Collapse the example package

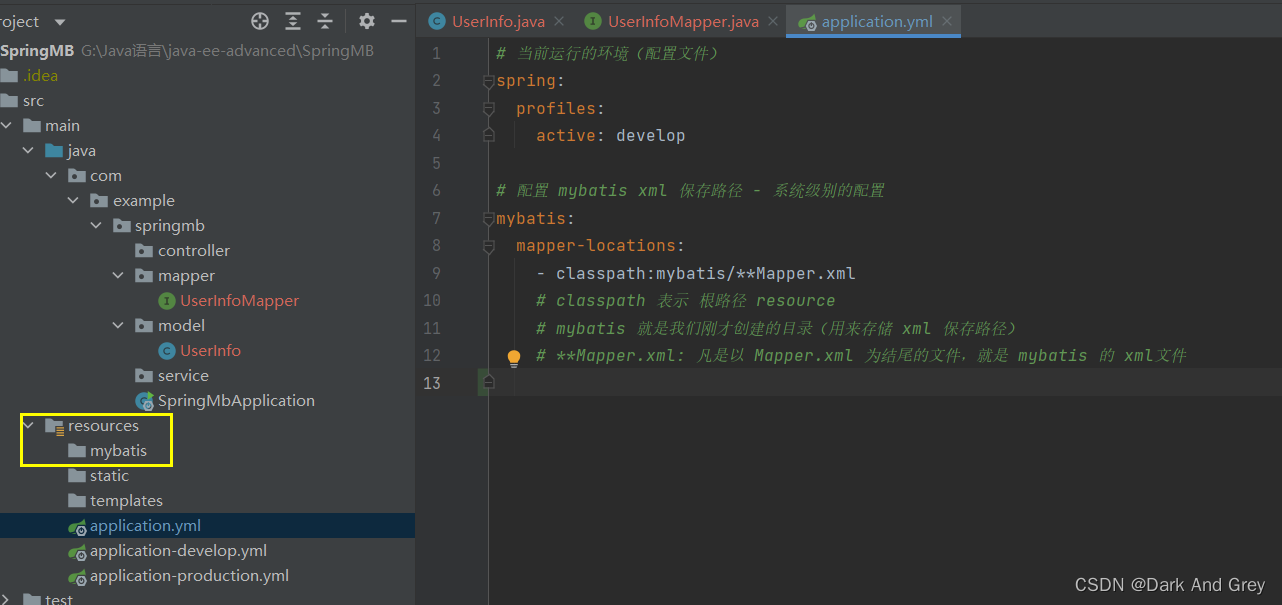74,200
